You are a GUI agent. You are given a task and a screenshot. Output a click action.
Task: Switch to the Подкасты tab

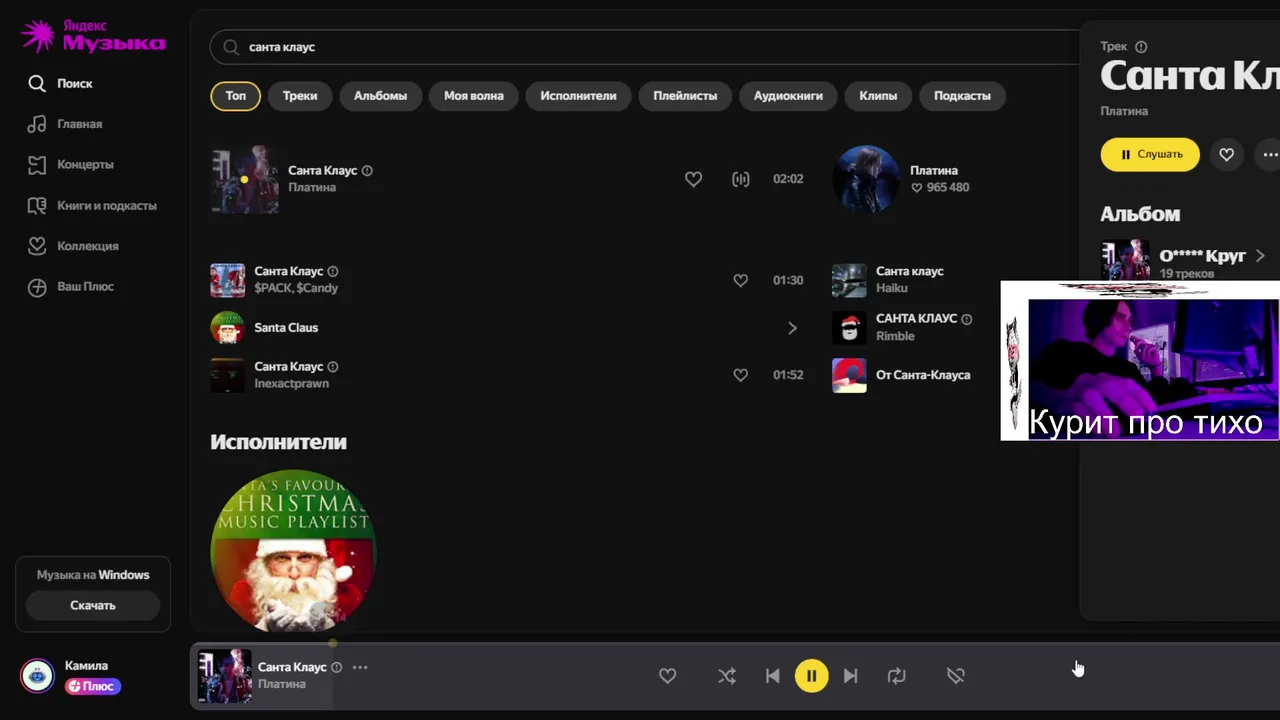962,96
